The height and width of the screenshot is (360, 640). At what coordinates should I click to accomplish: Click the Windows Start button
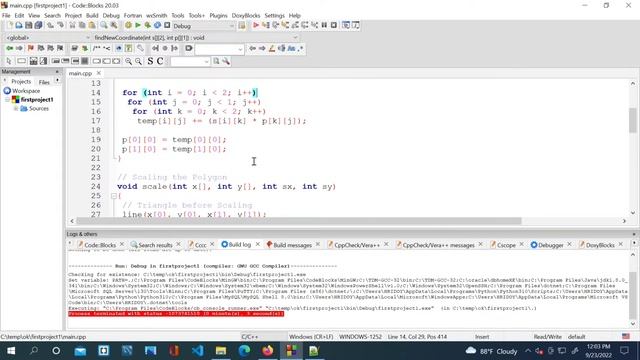[11, 351]
